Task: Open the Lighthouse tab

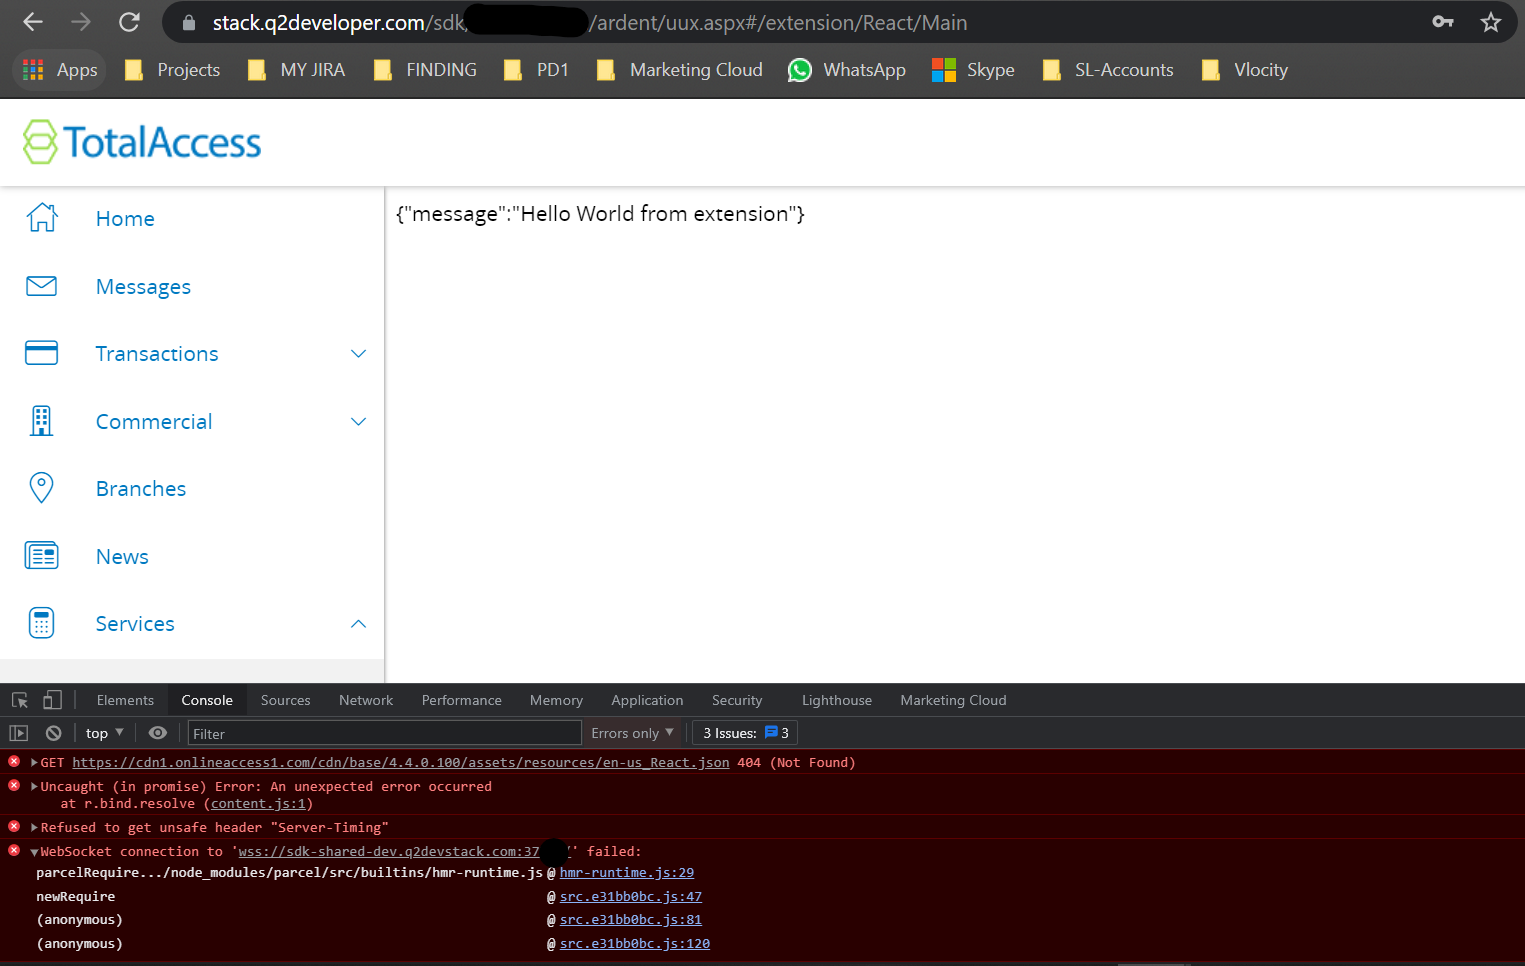Action: point(837,700)
